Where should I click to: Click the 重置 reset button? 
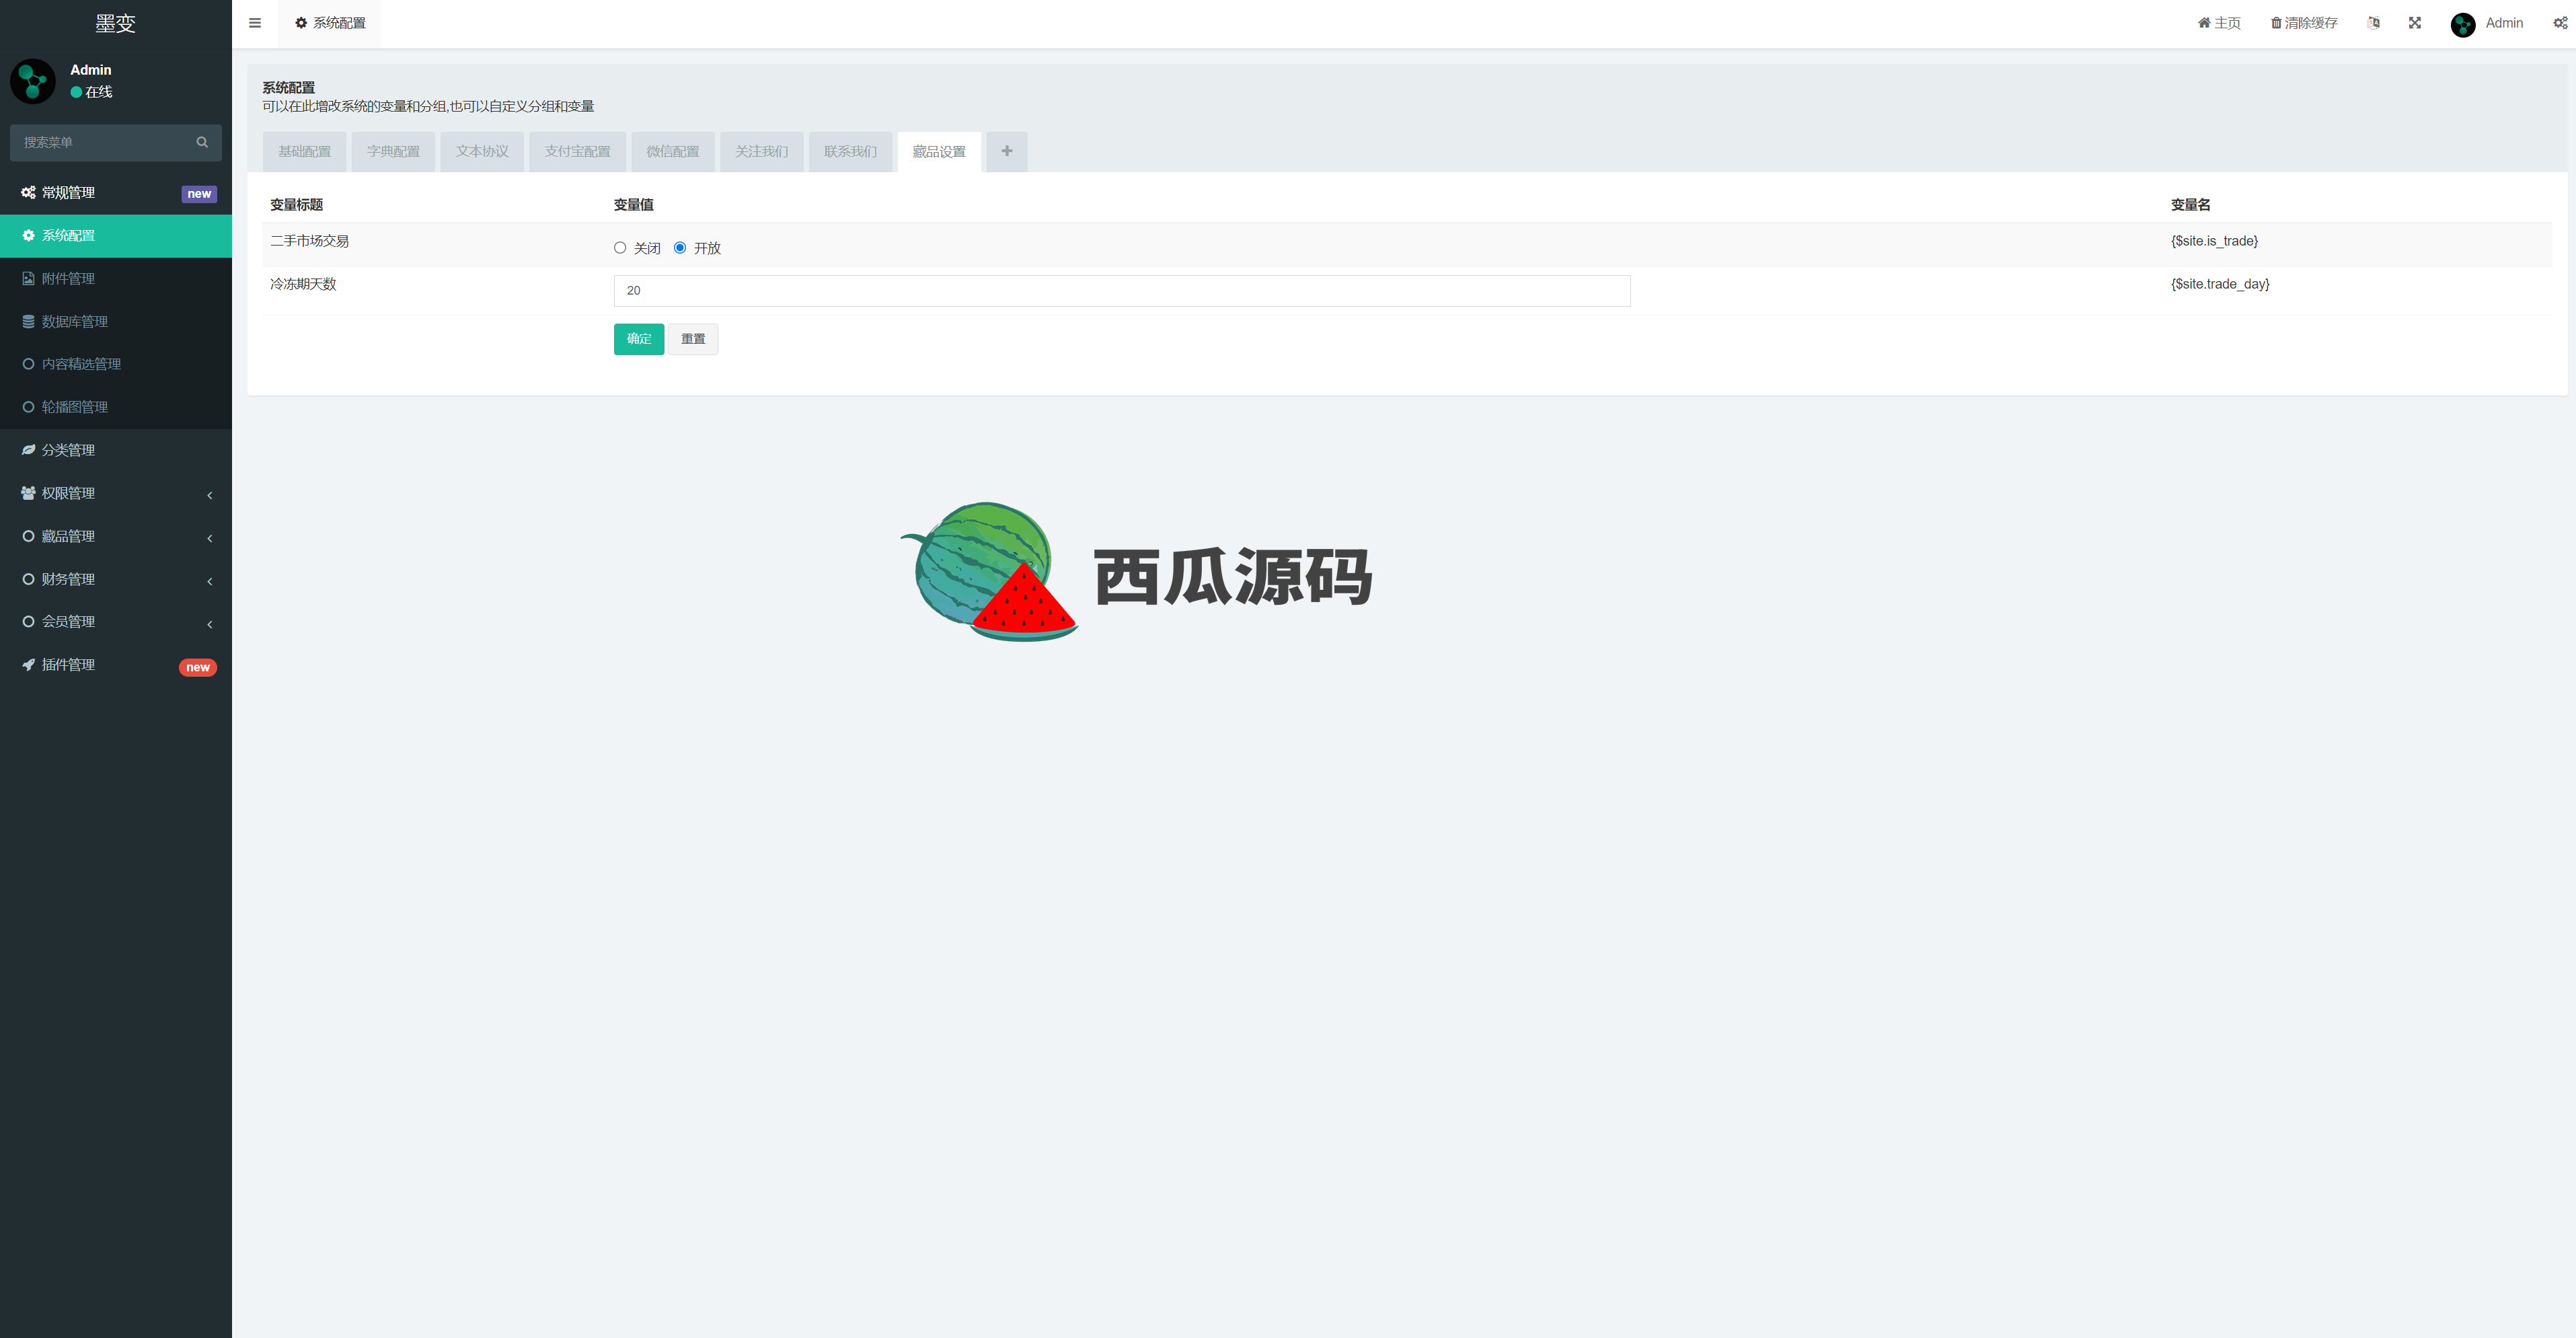[693, 339]
